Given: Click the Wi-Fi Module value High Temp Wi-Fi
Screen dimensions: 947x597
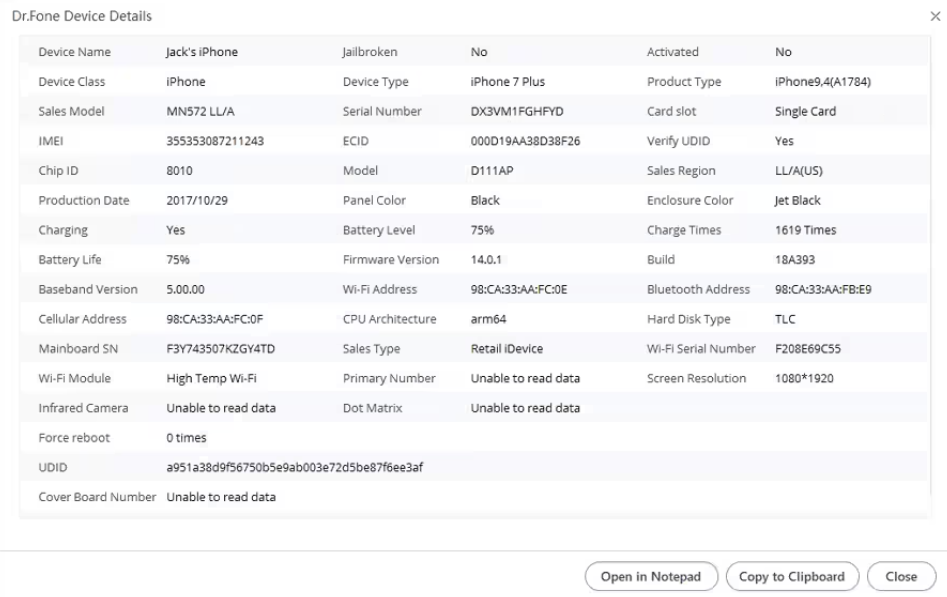Looking at the screenshot, I should point(211,378).
